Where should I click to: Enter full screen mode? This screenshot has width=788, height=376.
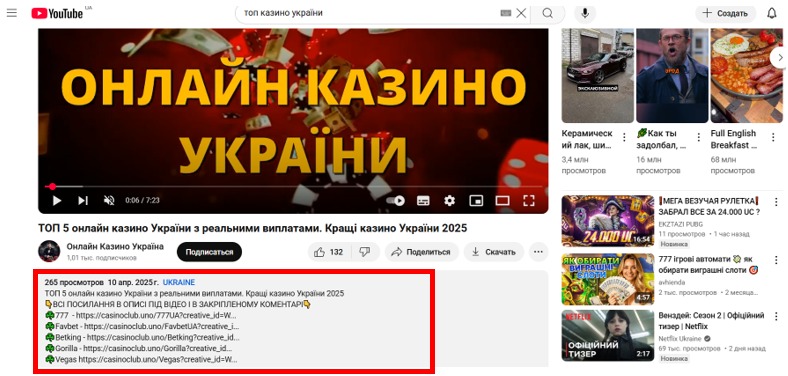(528, 201)
